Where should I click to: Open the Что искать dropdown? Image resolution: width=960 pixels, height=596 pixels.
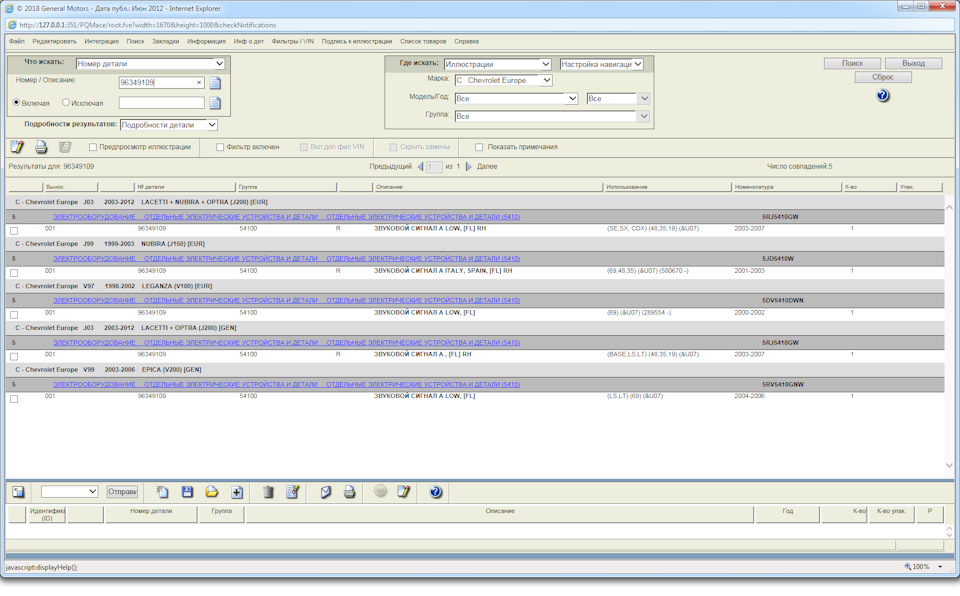click(x=151, y=64)
